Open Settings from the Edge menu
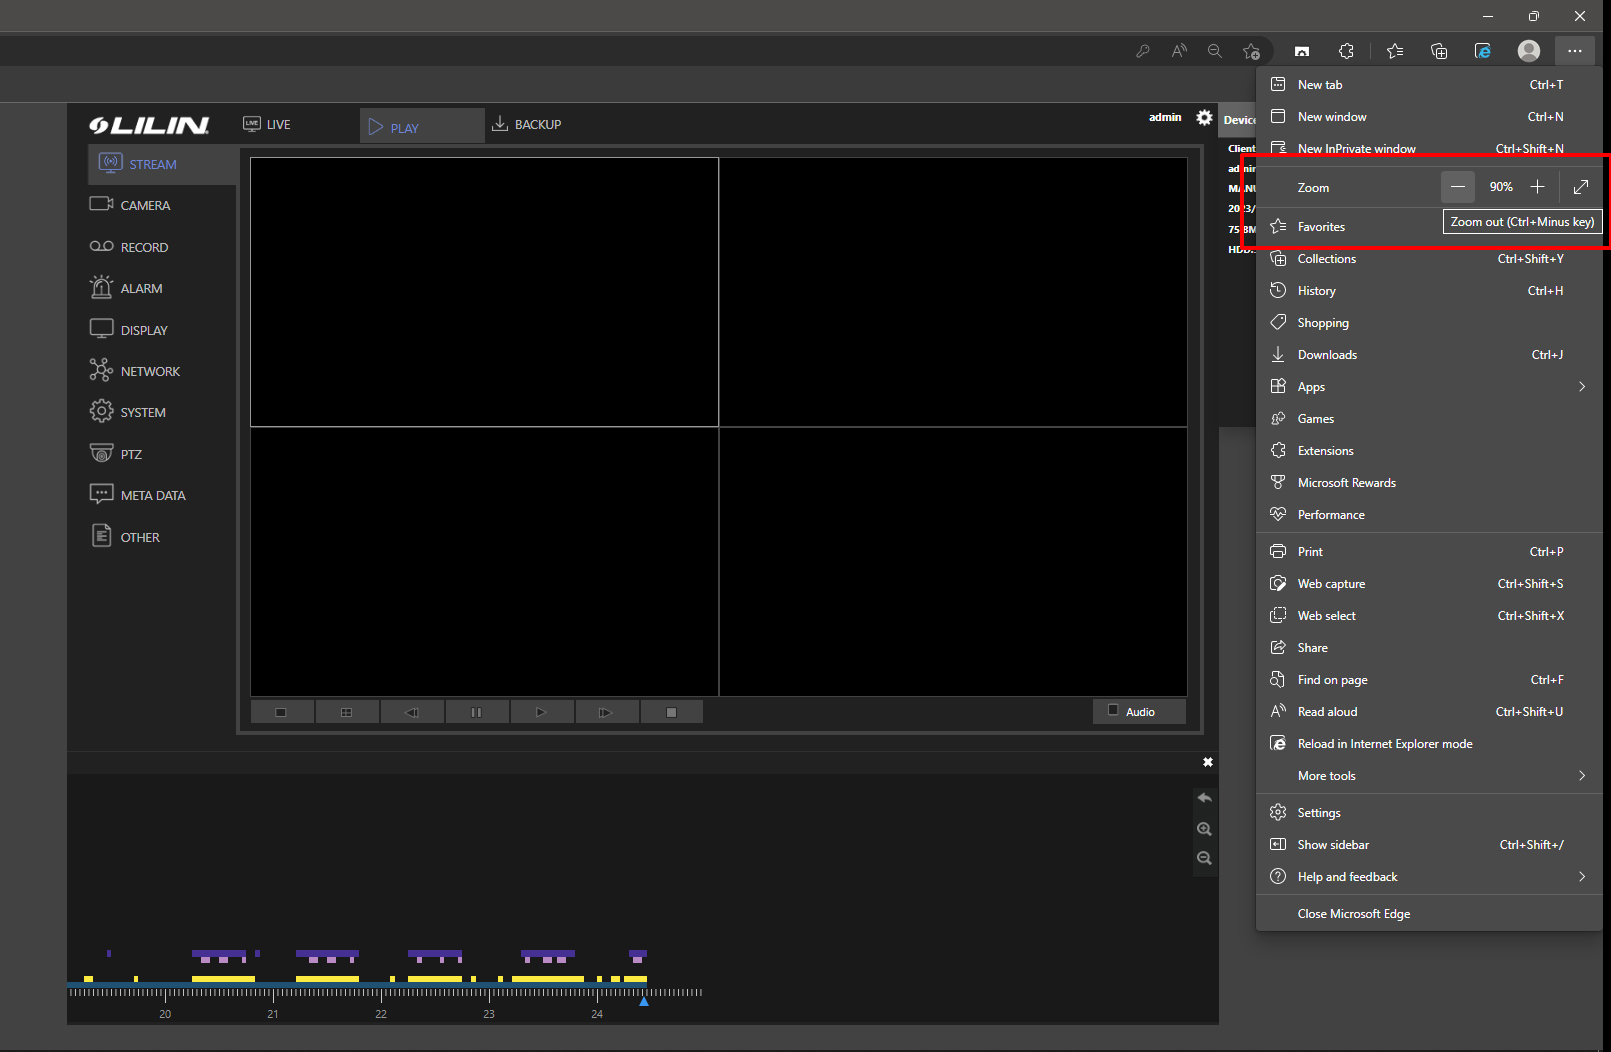This screenshot has width=1611, height=1052. coord(1319,813)
